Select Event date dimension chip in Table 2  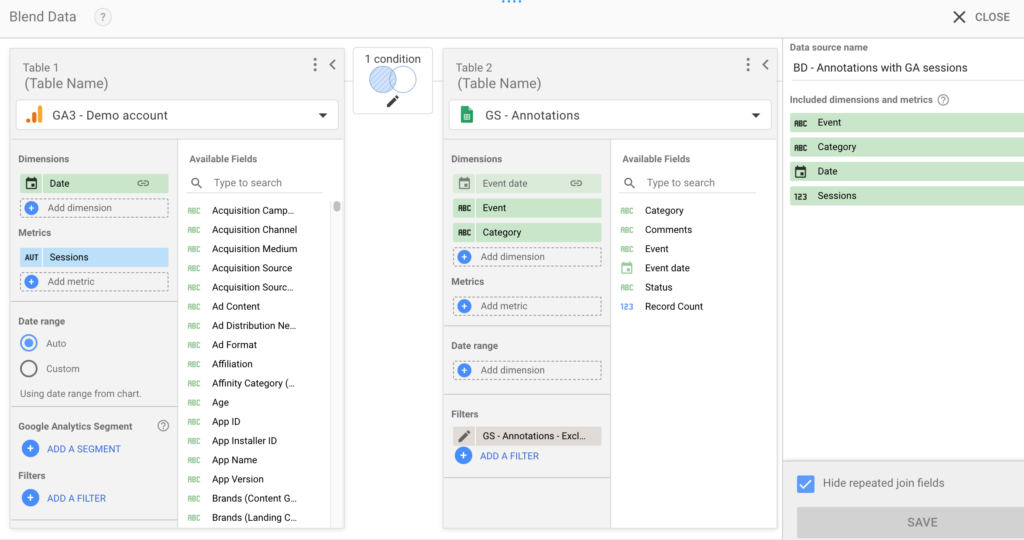pos(527,183)
